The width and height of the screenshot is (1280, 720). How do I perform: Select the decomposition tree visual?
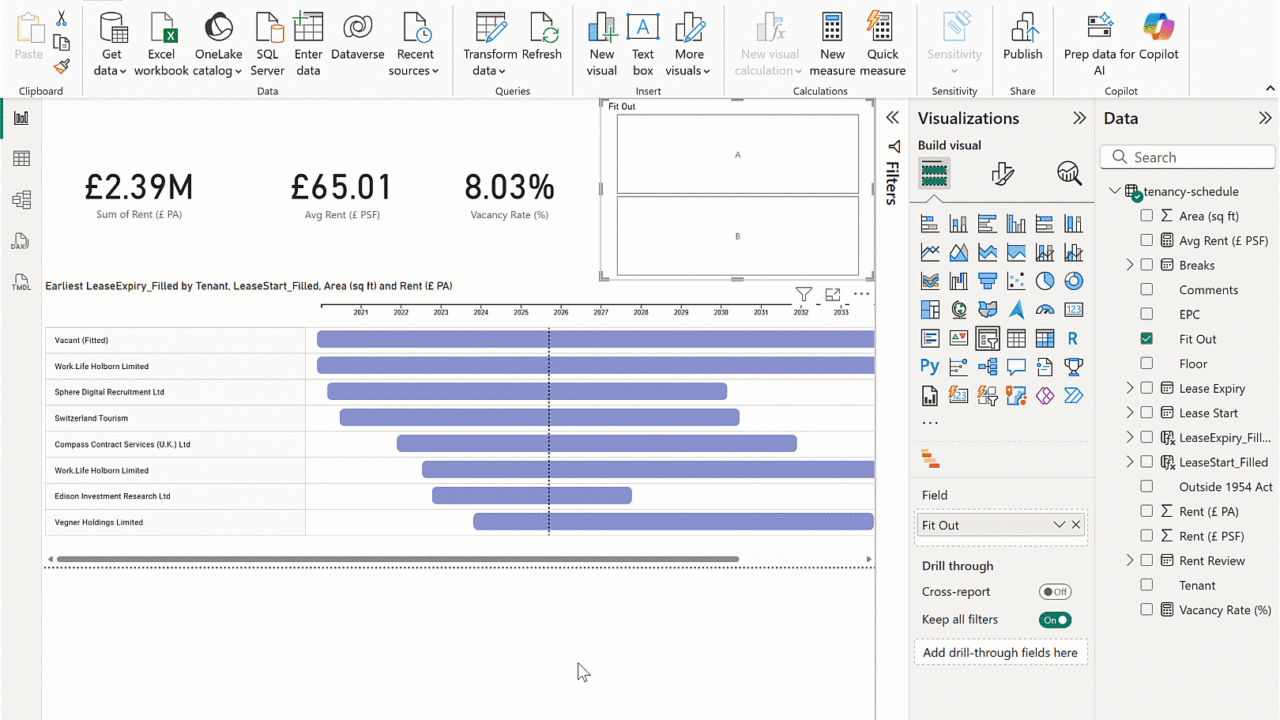987,367
